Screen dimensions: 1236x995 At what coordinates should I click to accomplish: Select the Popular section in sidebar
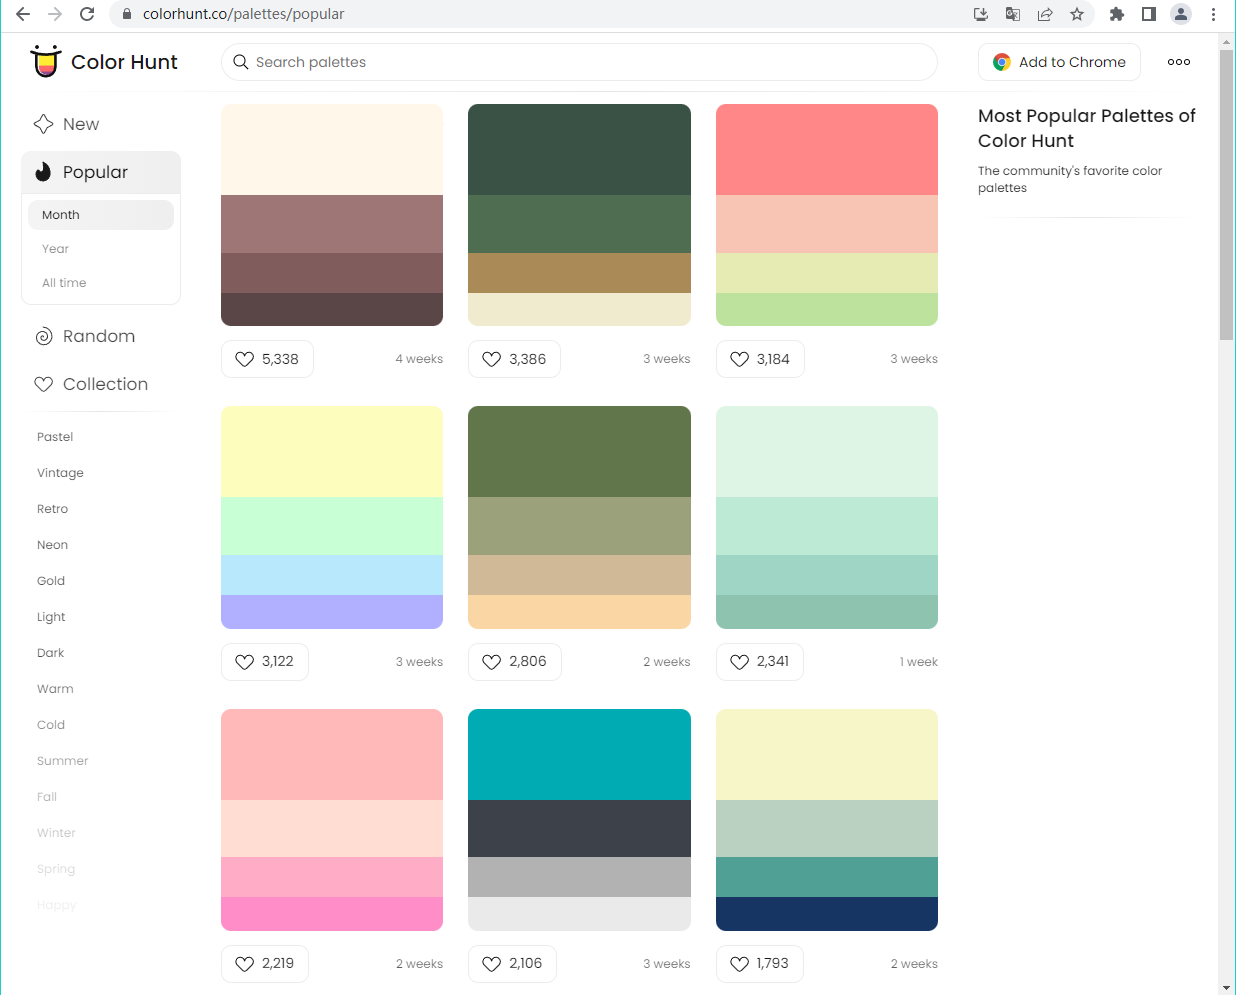(100, 172)
